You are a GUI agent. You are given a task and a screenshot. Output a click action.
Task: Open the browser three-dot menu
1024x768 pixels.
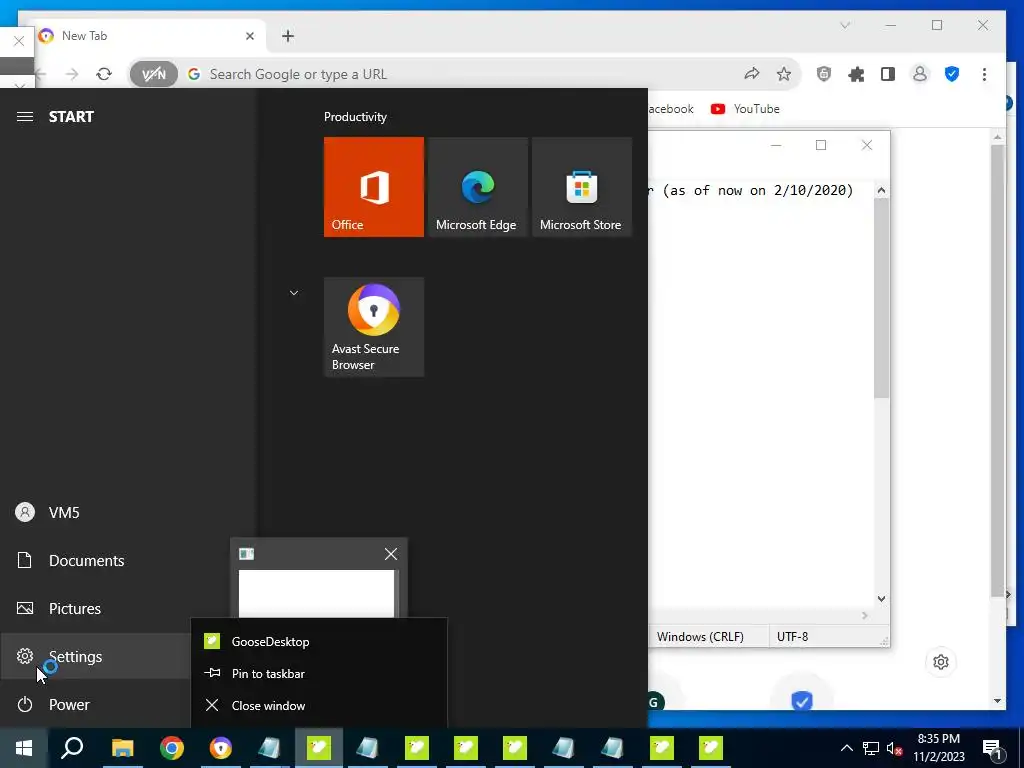(x=984, y=74)
